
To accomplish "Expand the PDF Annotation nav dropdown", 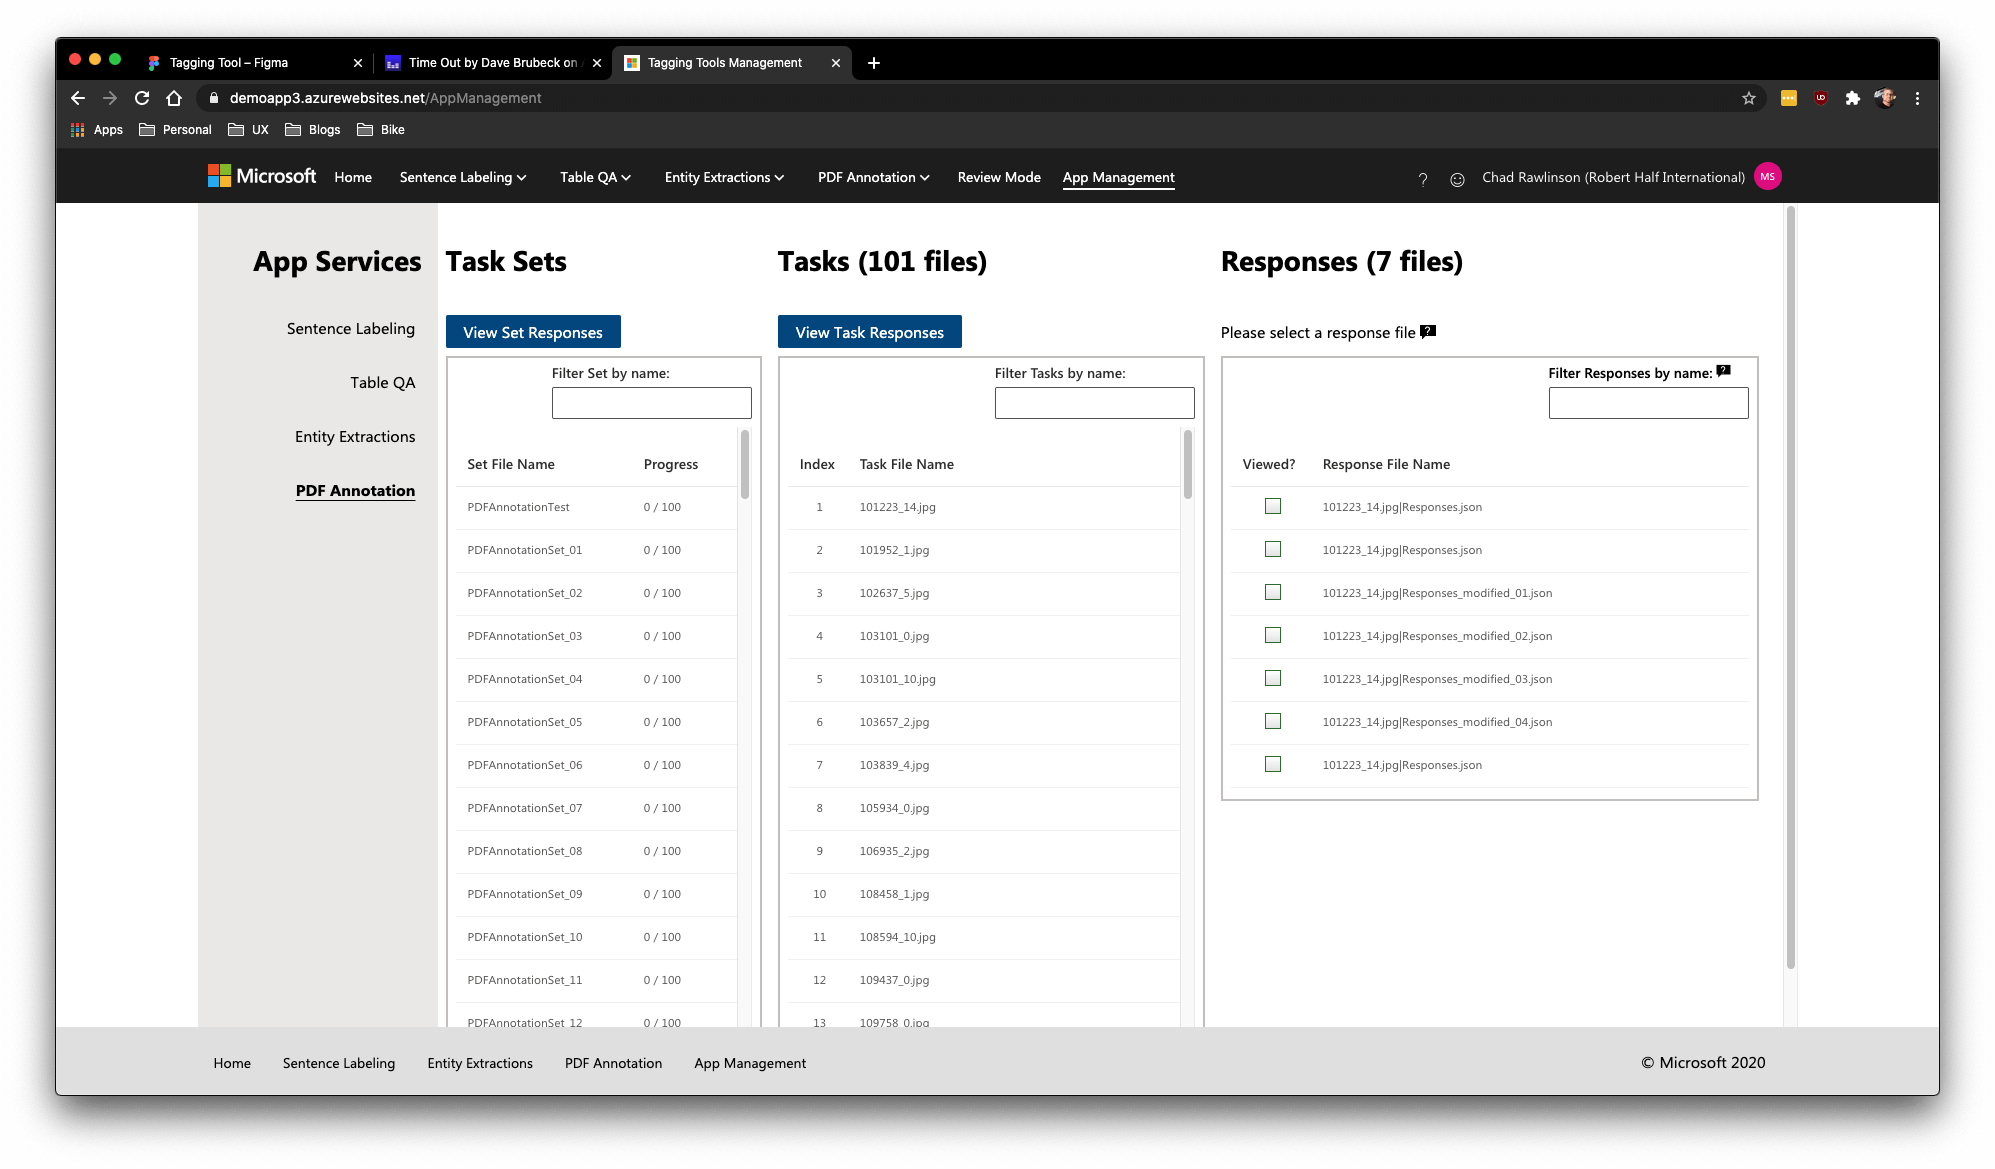I will (873, 177).
